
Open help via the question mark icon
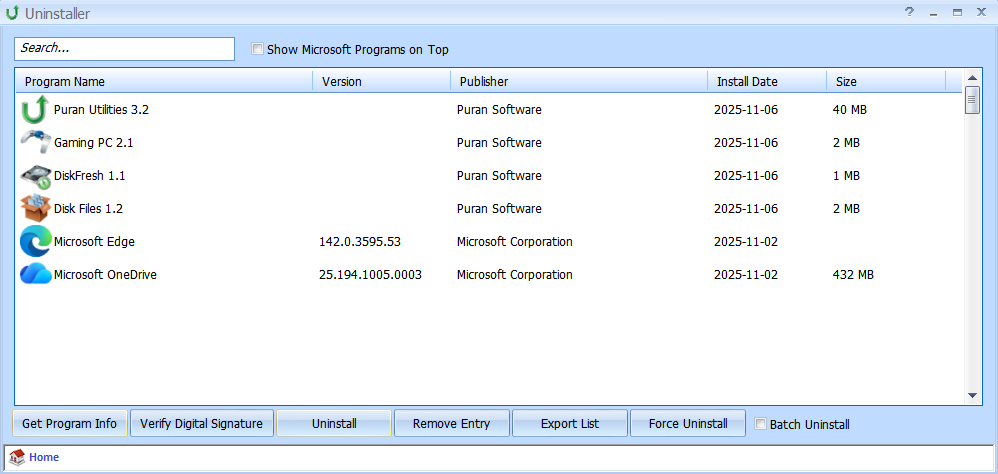909,12
